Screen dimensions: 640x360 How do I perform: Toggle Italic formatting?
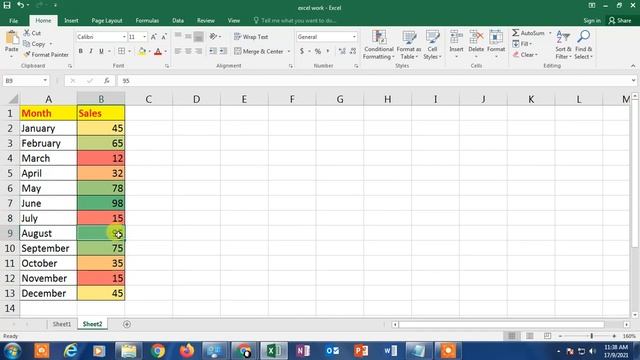pos(91,51)
